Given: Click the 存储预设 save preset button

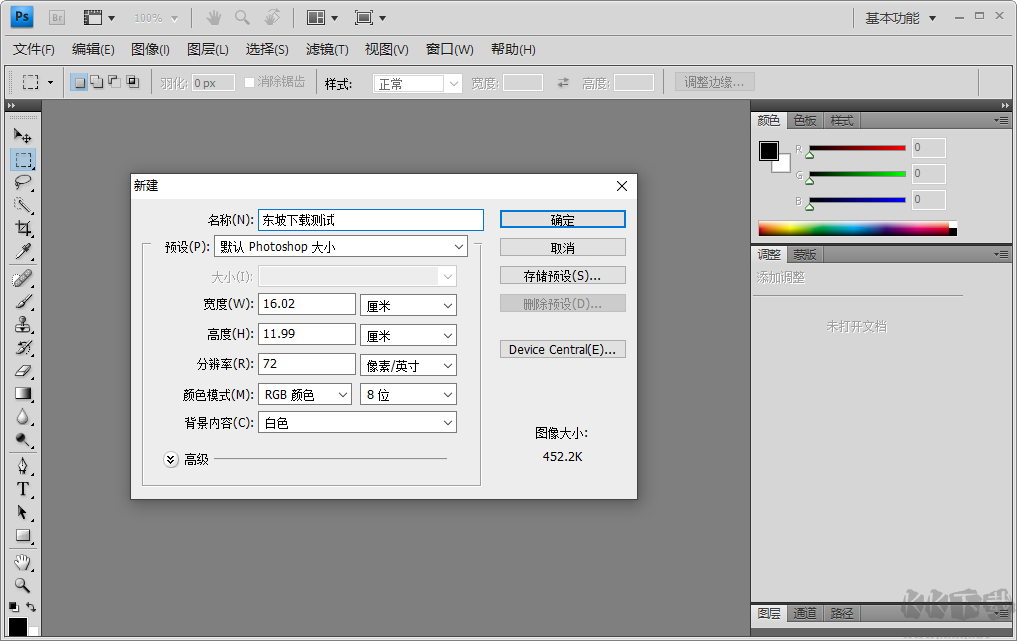Looking at the screenshot, I should click(562, 274).
